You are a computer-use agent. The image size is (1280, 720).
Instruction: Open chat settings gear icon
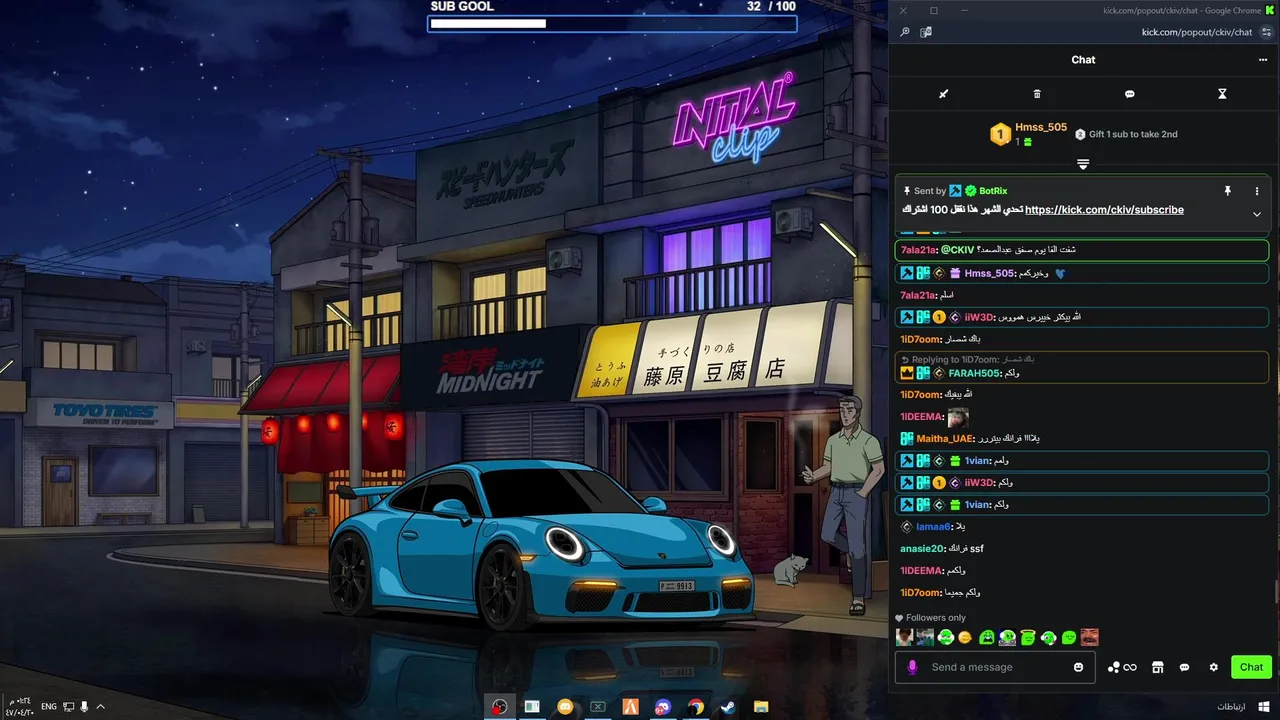coord(1213,667)
